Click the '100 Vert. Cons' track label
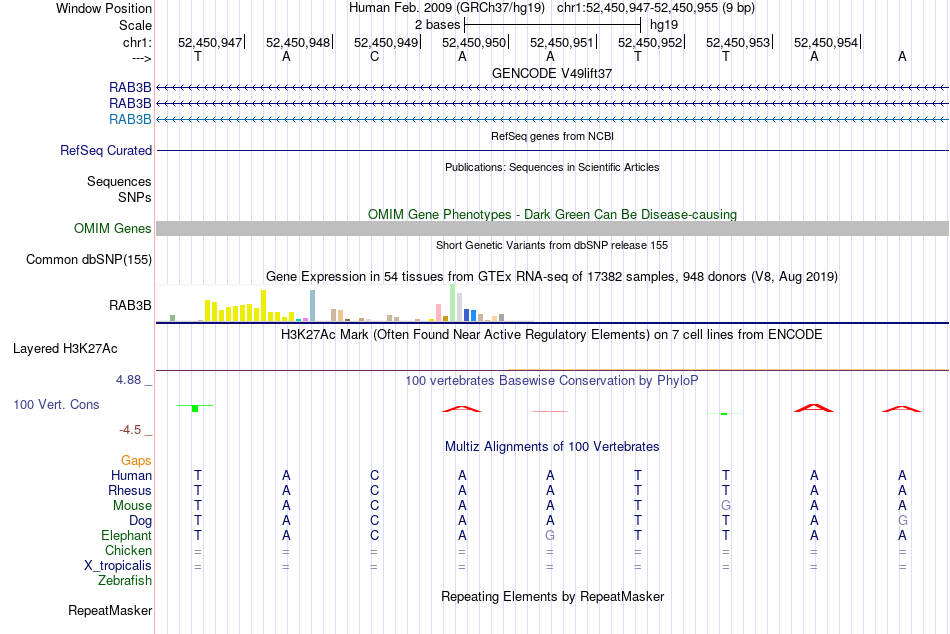950x634 pixels. [56, 404]
